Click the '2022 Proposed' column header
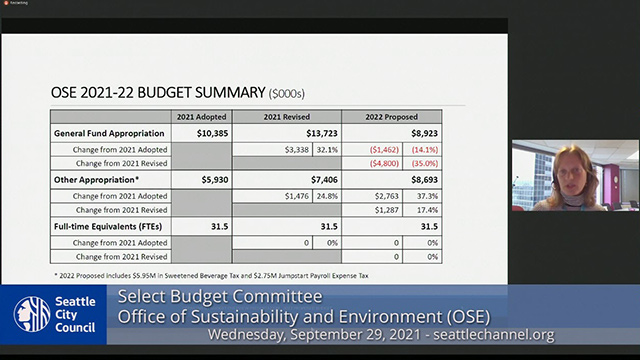This screenshot has height=360, width=640. pyautogui.click(x=391, y=117)
